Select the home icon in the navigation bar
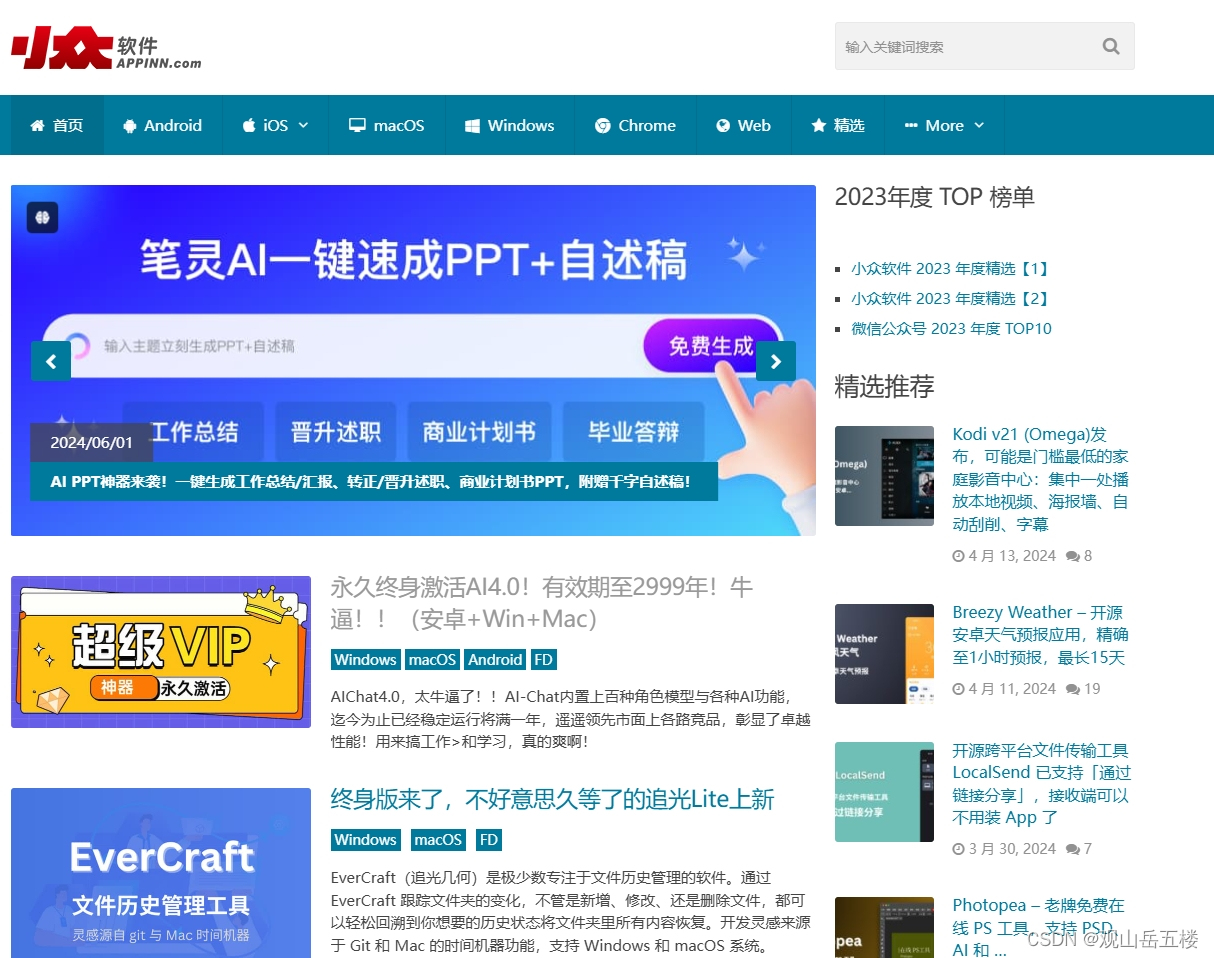 pos(36,125)
